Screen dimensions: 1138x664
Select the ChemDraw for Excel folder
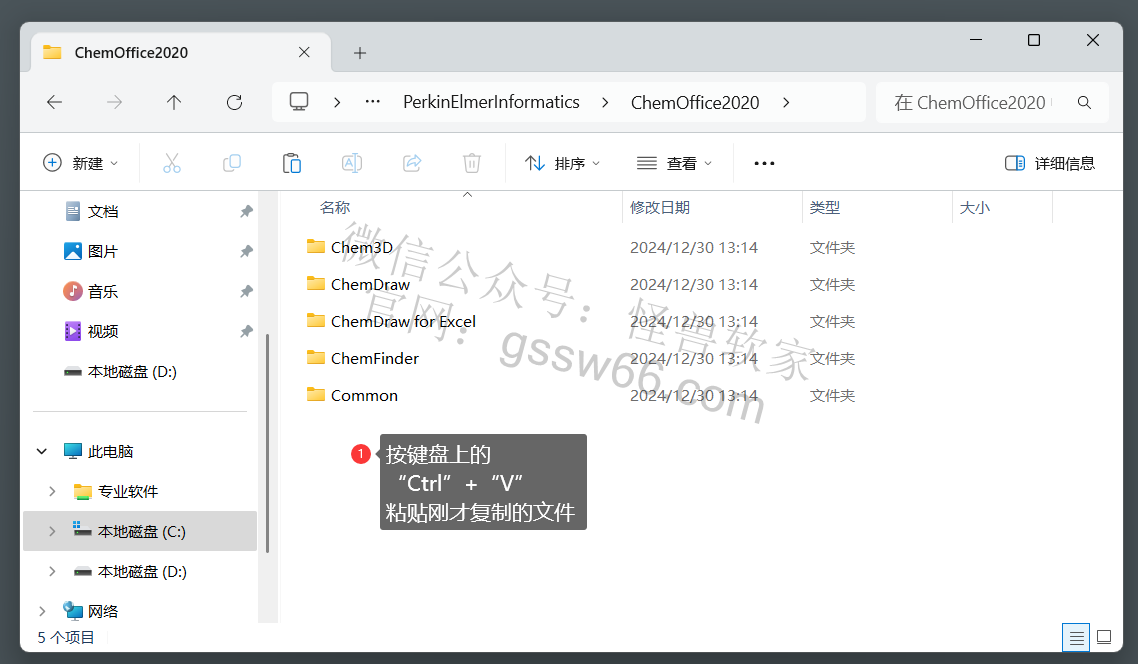[x=404, y=321]
